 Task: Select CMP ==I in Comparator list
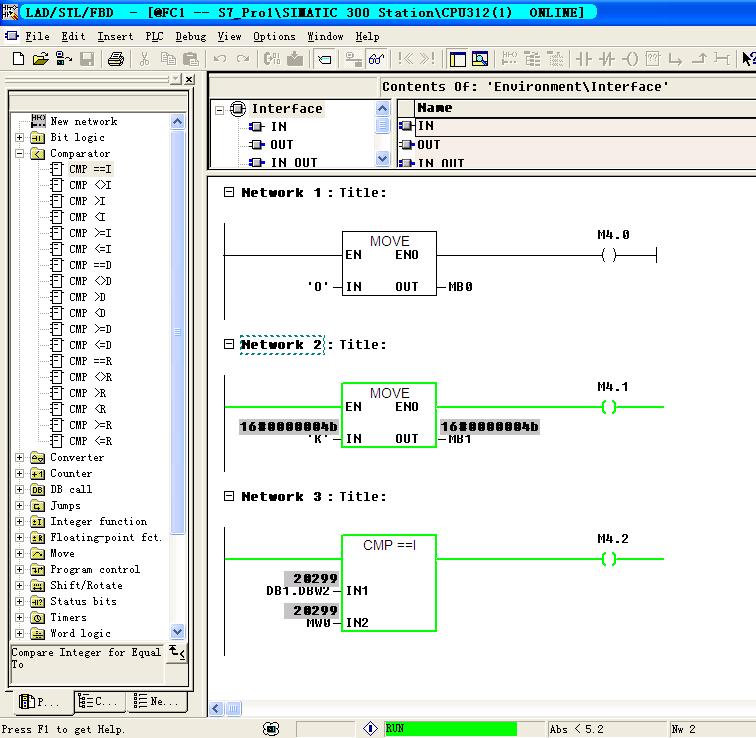click(x=90, y=169)
